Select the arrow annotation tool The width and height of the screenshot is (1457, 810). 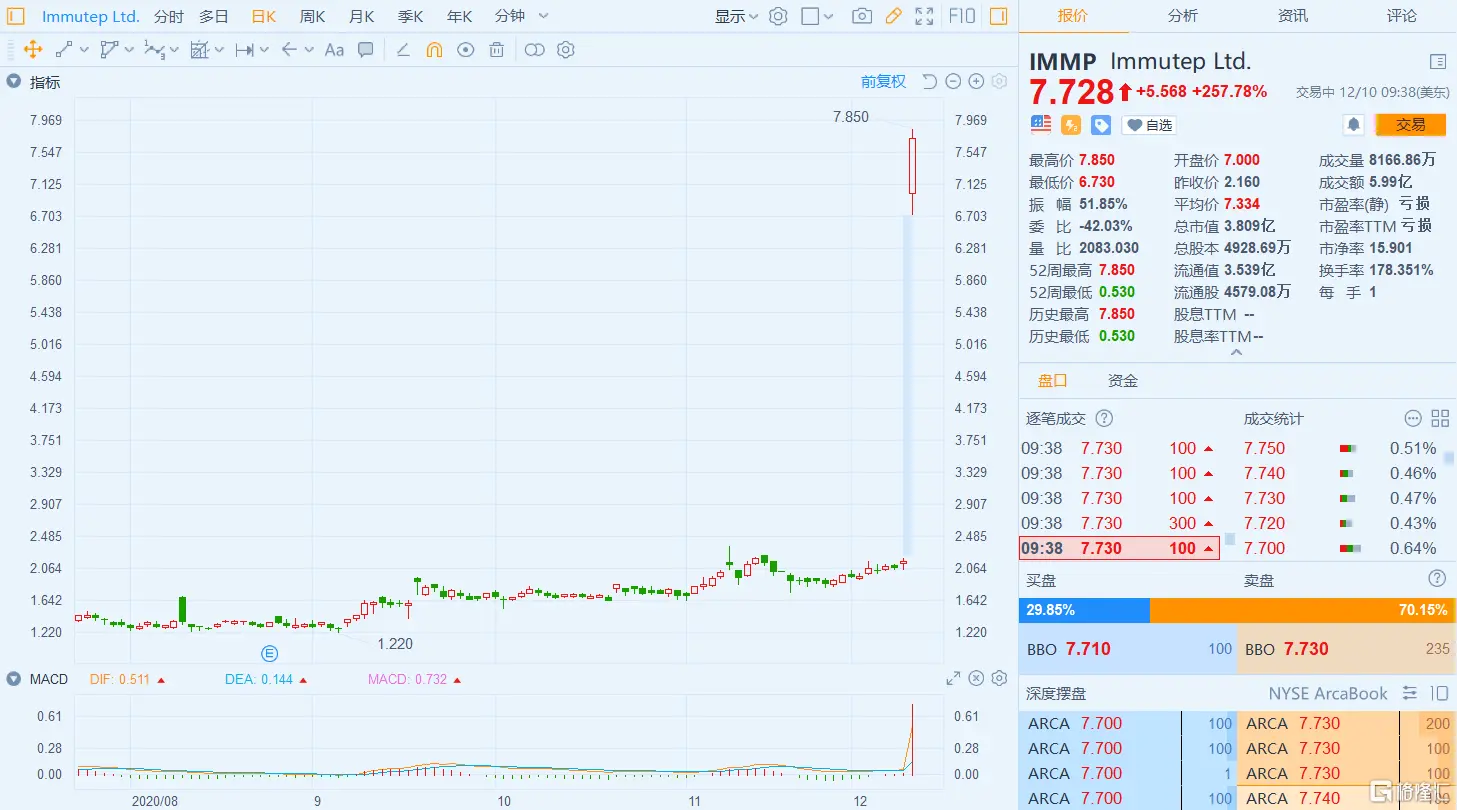[289, 49]
